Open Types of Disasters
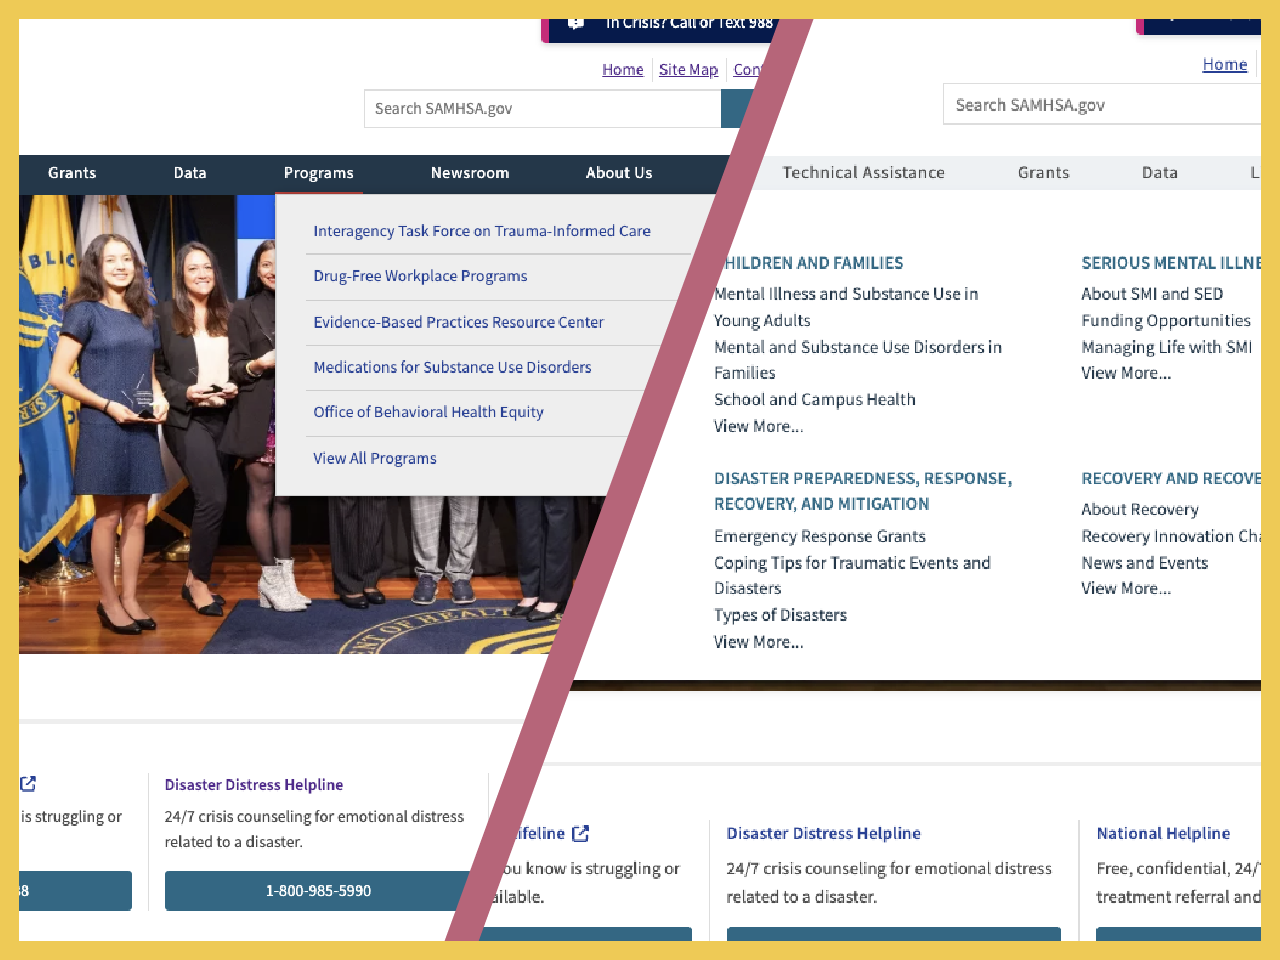This screenshot has width=1280, height=960. [x=780, y=615]
